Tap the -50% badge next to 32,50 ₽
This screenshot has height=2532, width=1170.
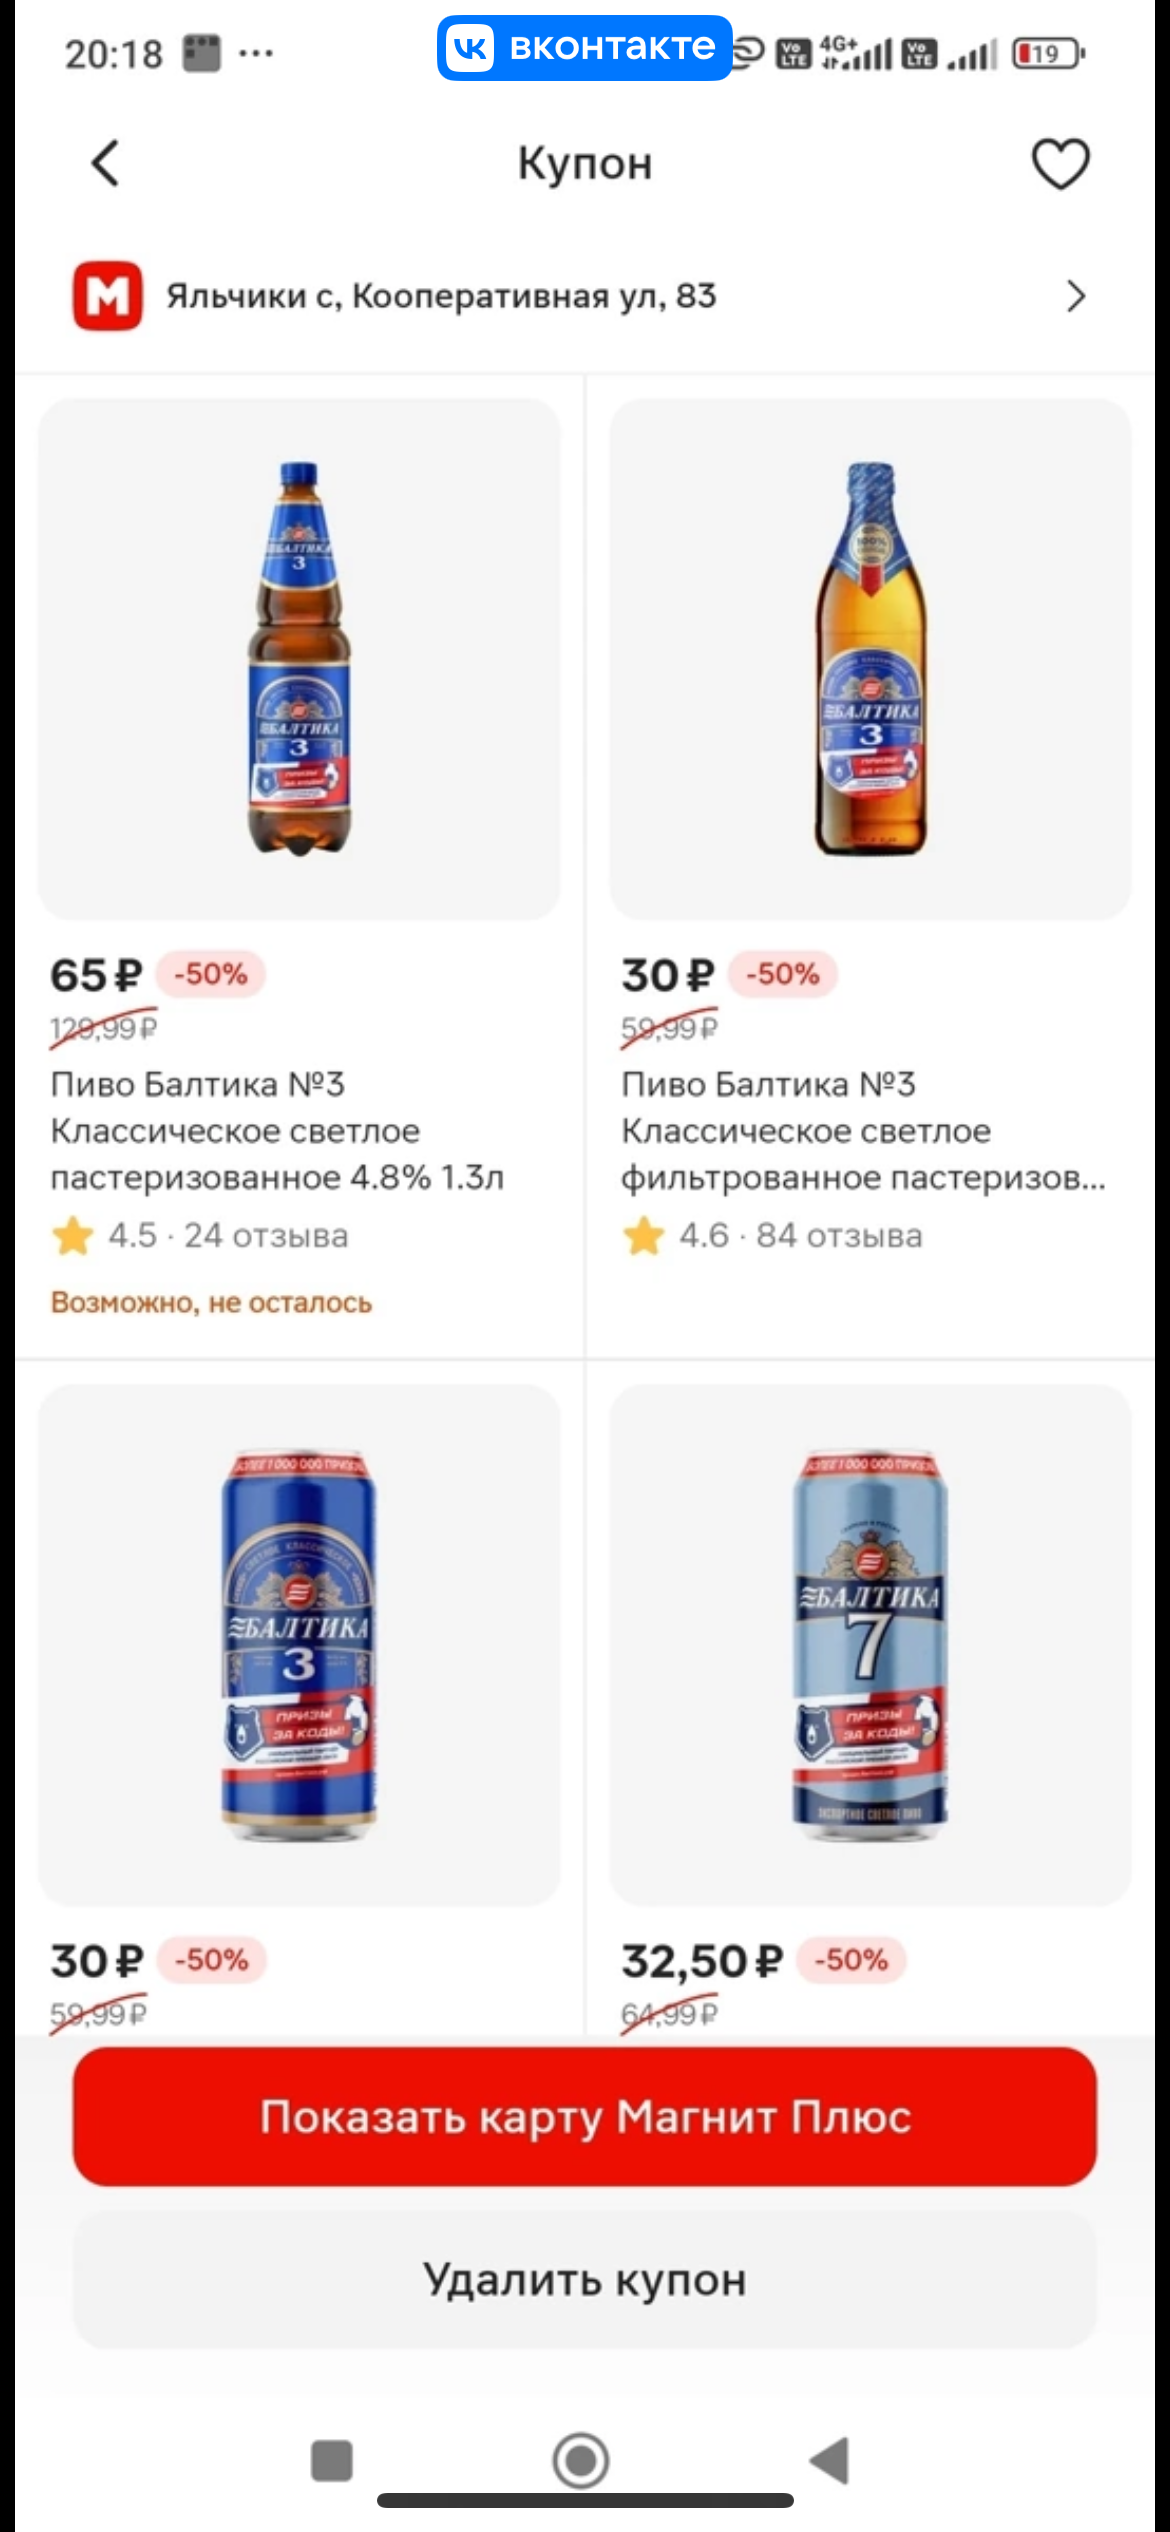coord(851,1959)
